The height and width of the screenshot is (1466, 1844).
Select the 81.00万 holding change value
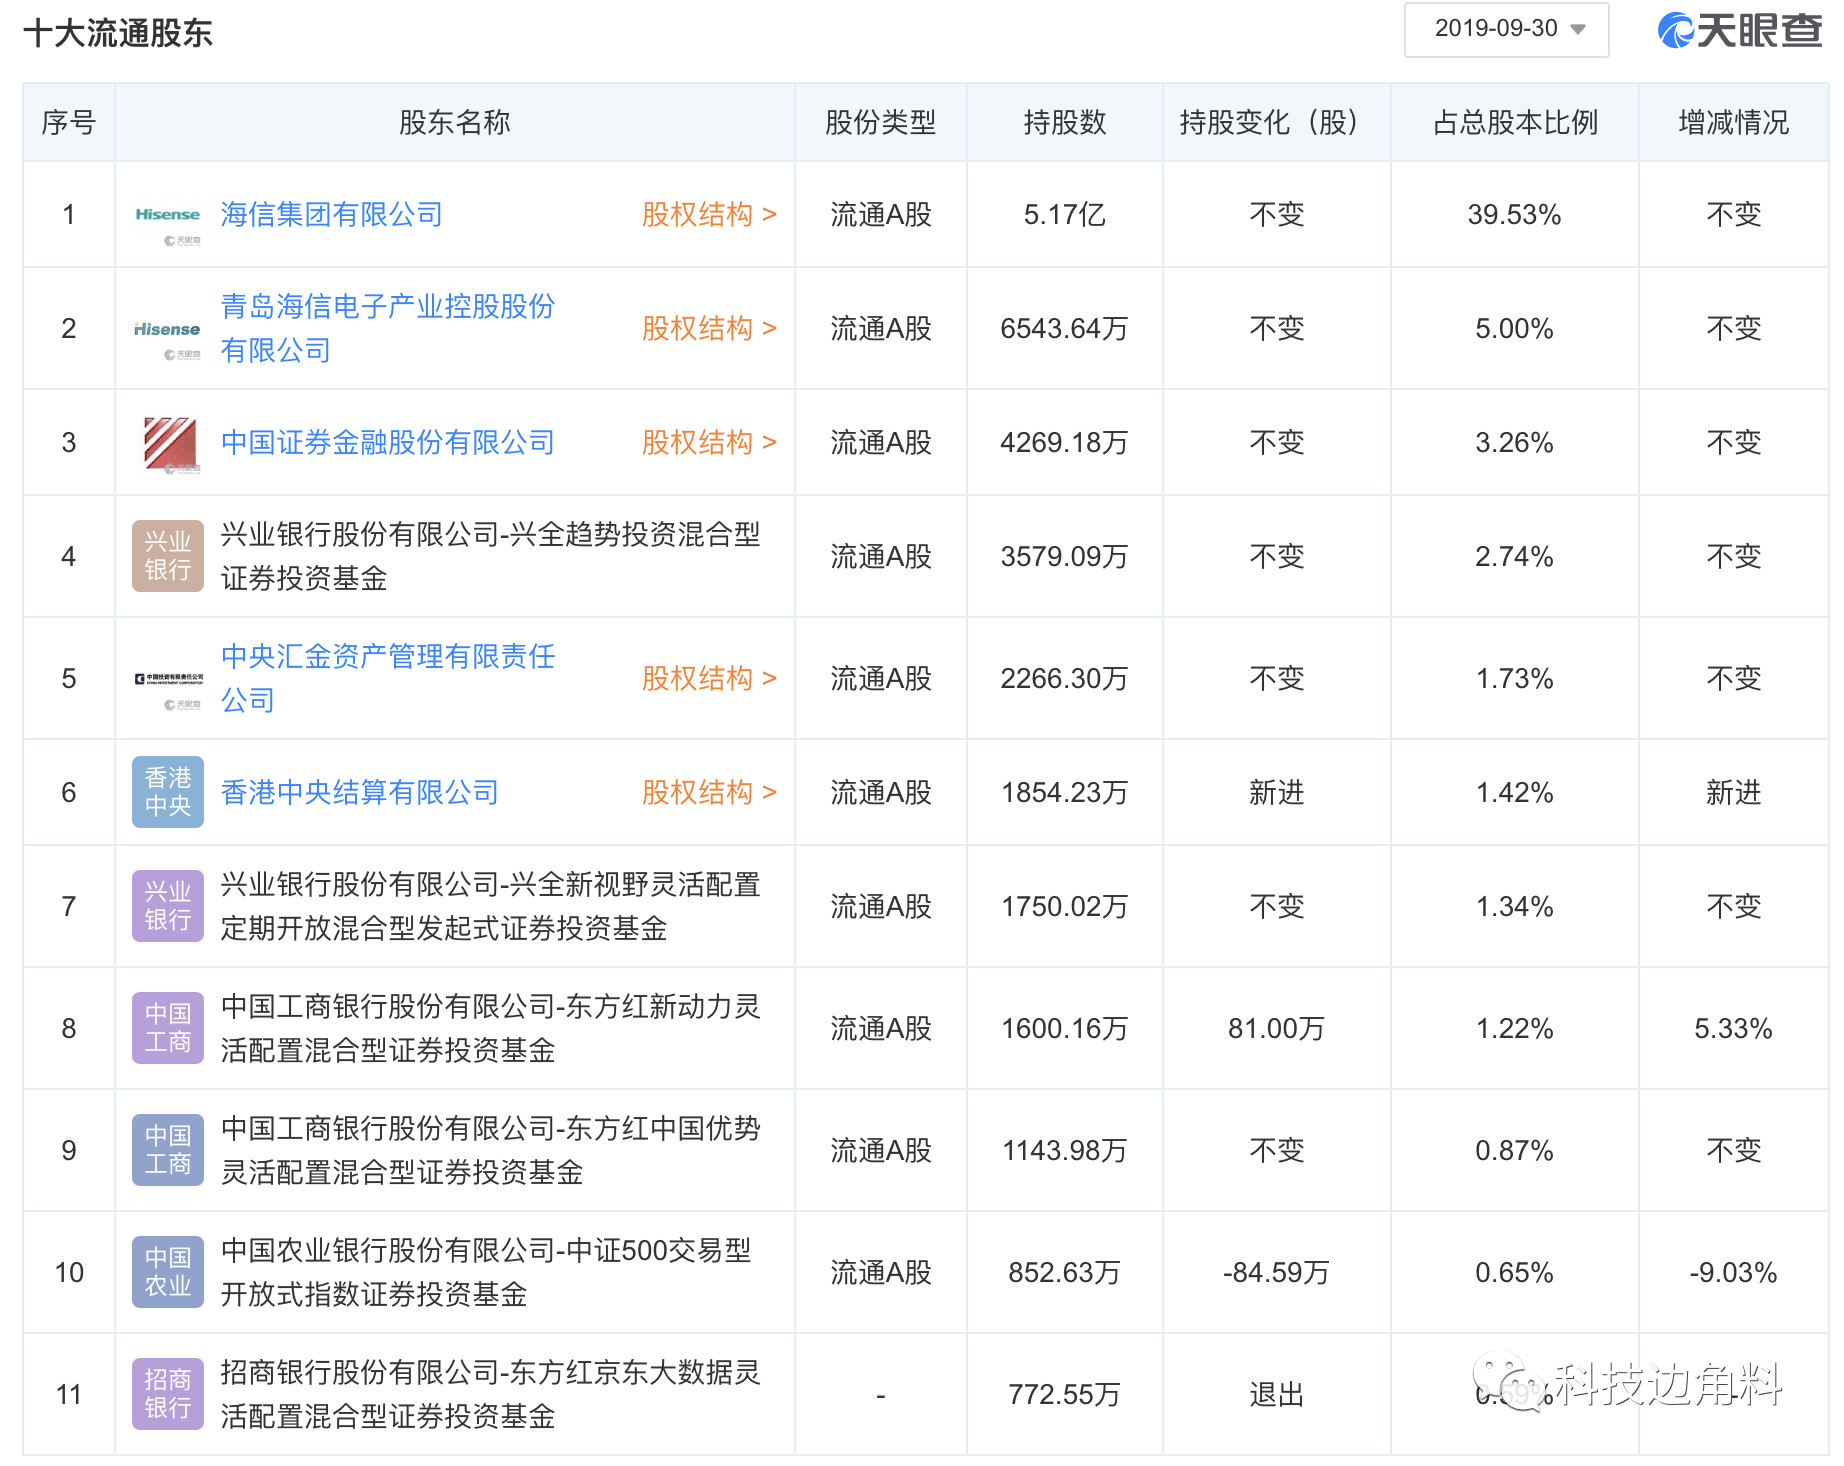(x=1277, y=1029)
